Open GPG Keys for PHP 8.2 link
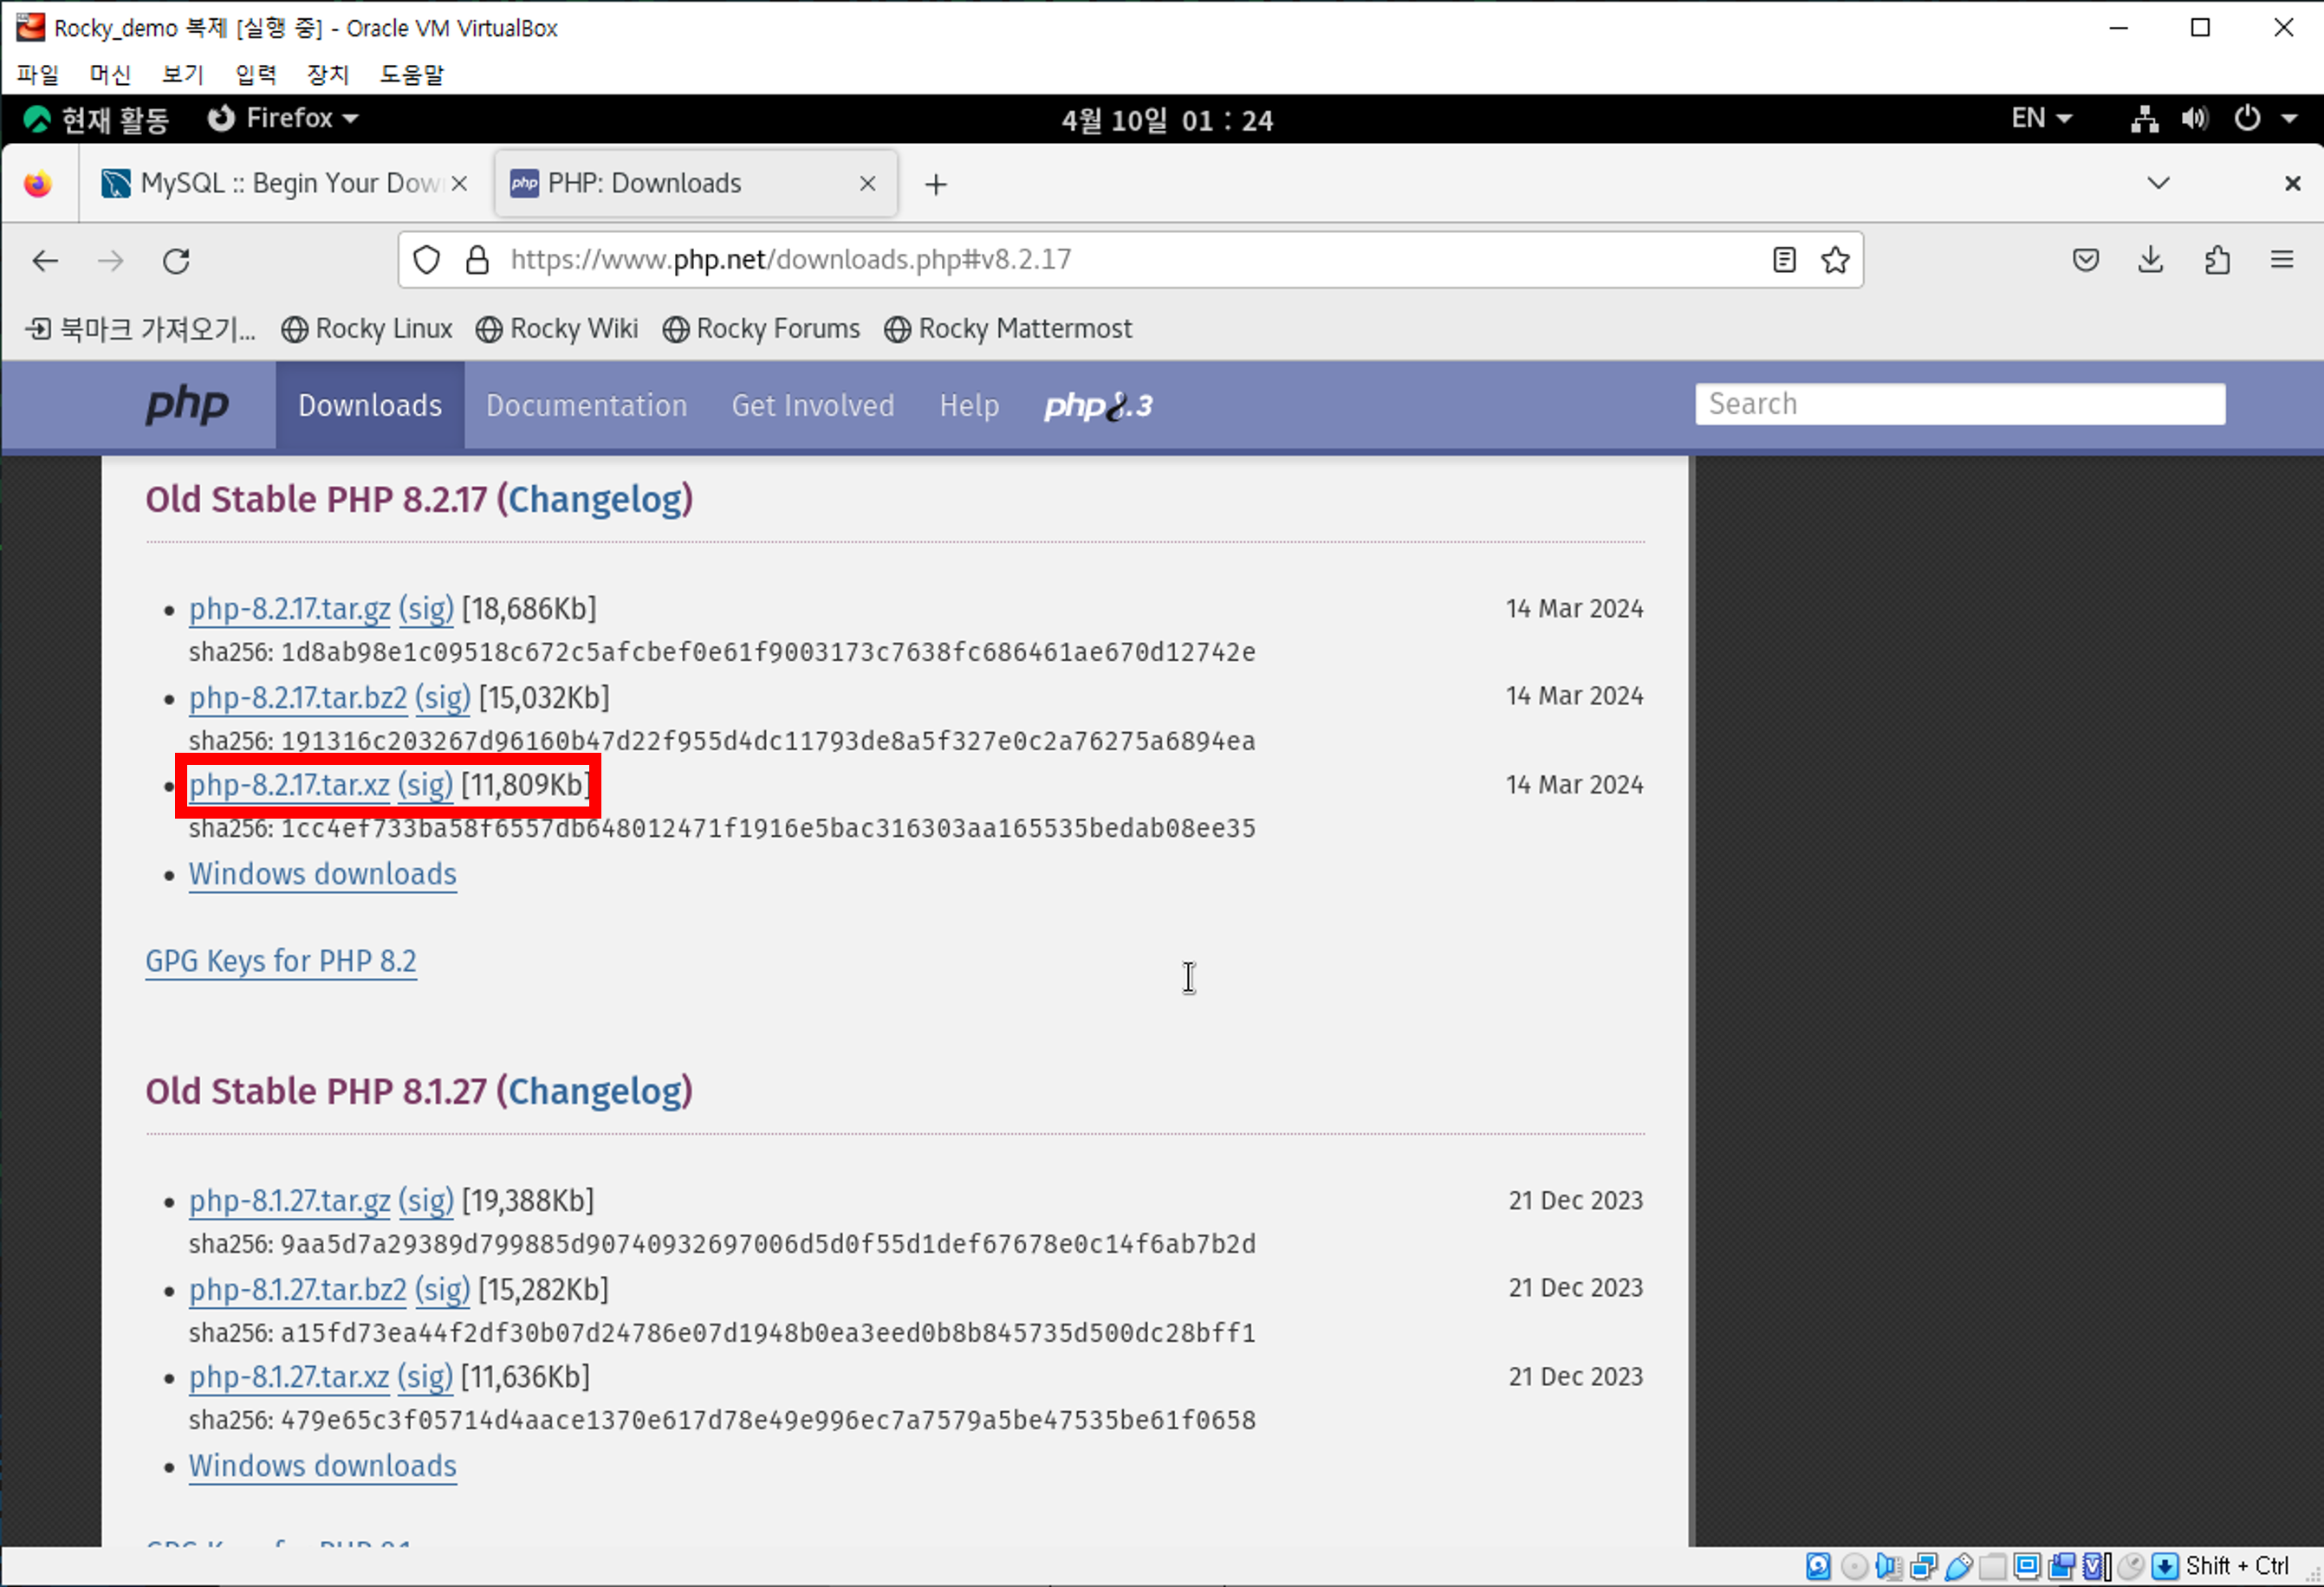 pyautogui.click(x=280, y=961)
